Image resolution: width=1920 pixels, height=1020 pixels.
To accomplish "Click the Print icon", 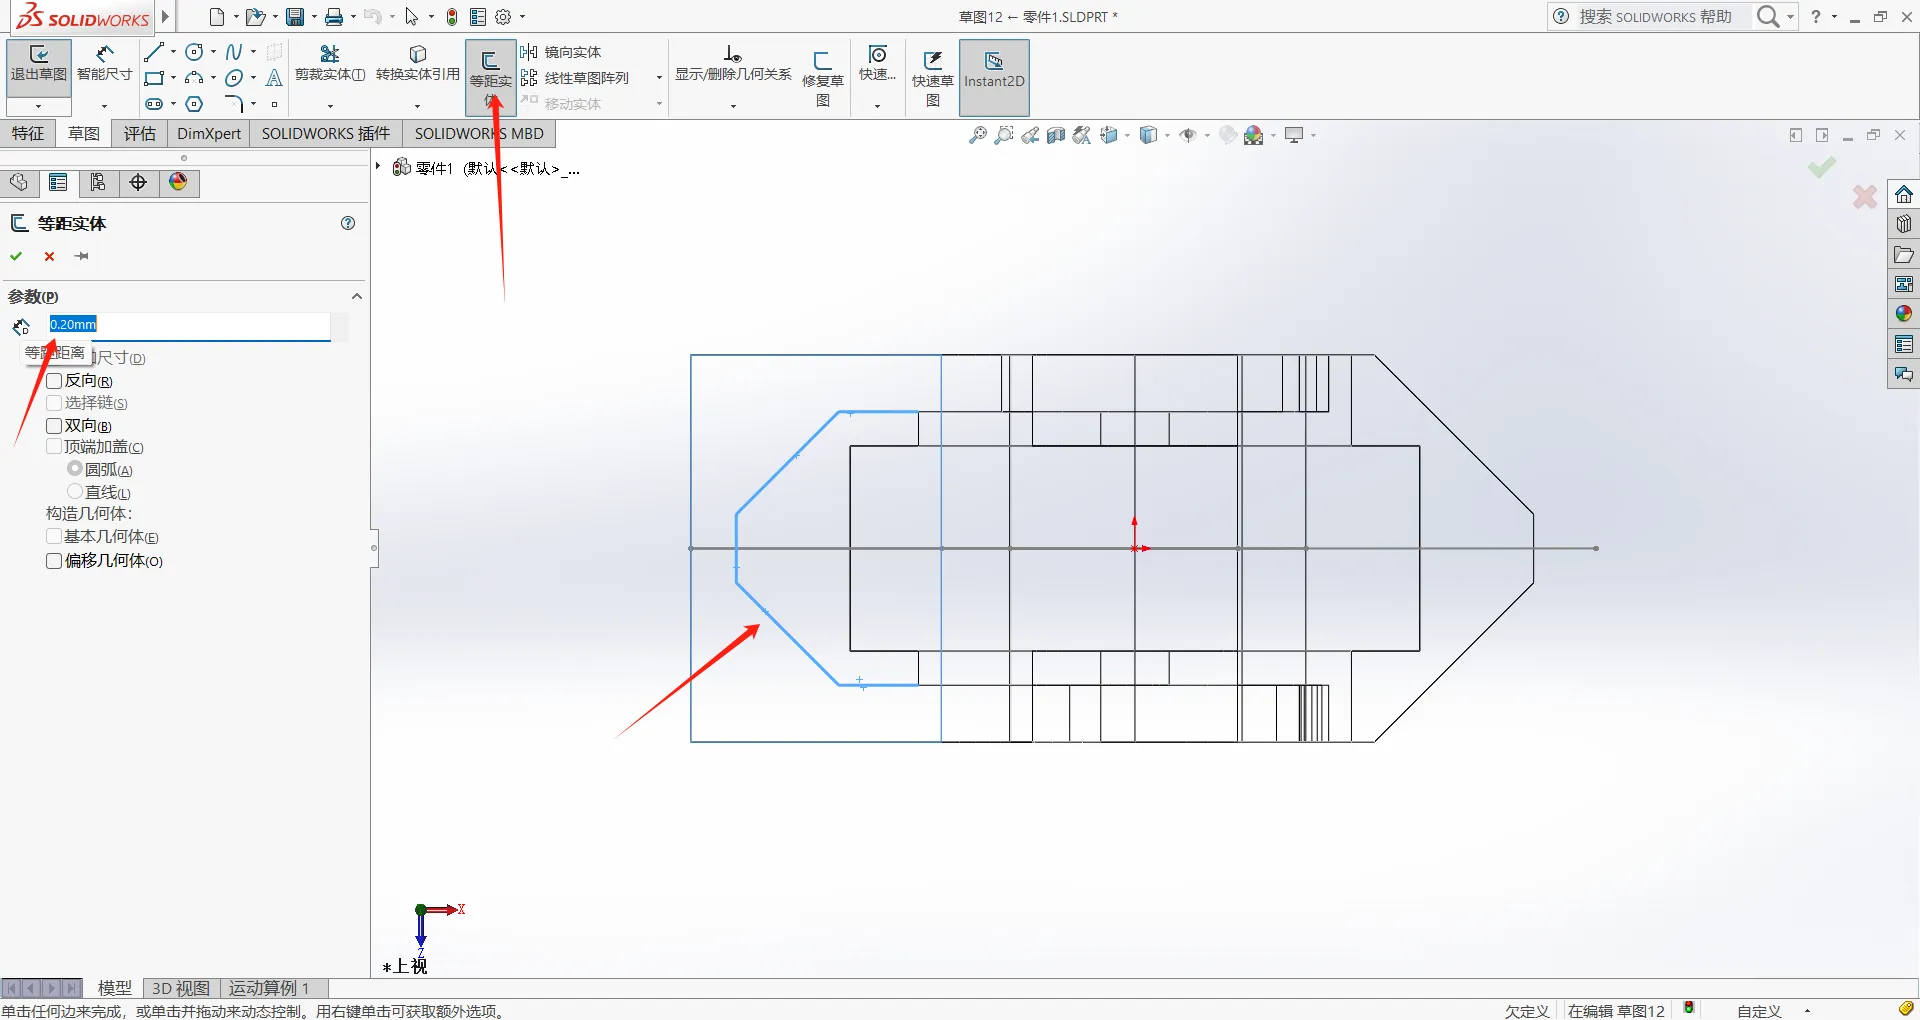I will pos(334,17).
